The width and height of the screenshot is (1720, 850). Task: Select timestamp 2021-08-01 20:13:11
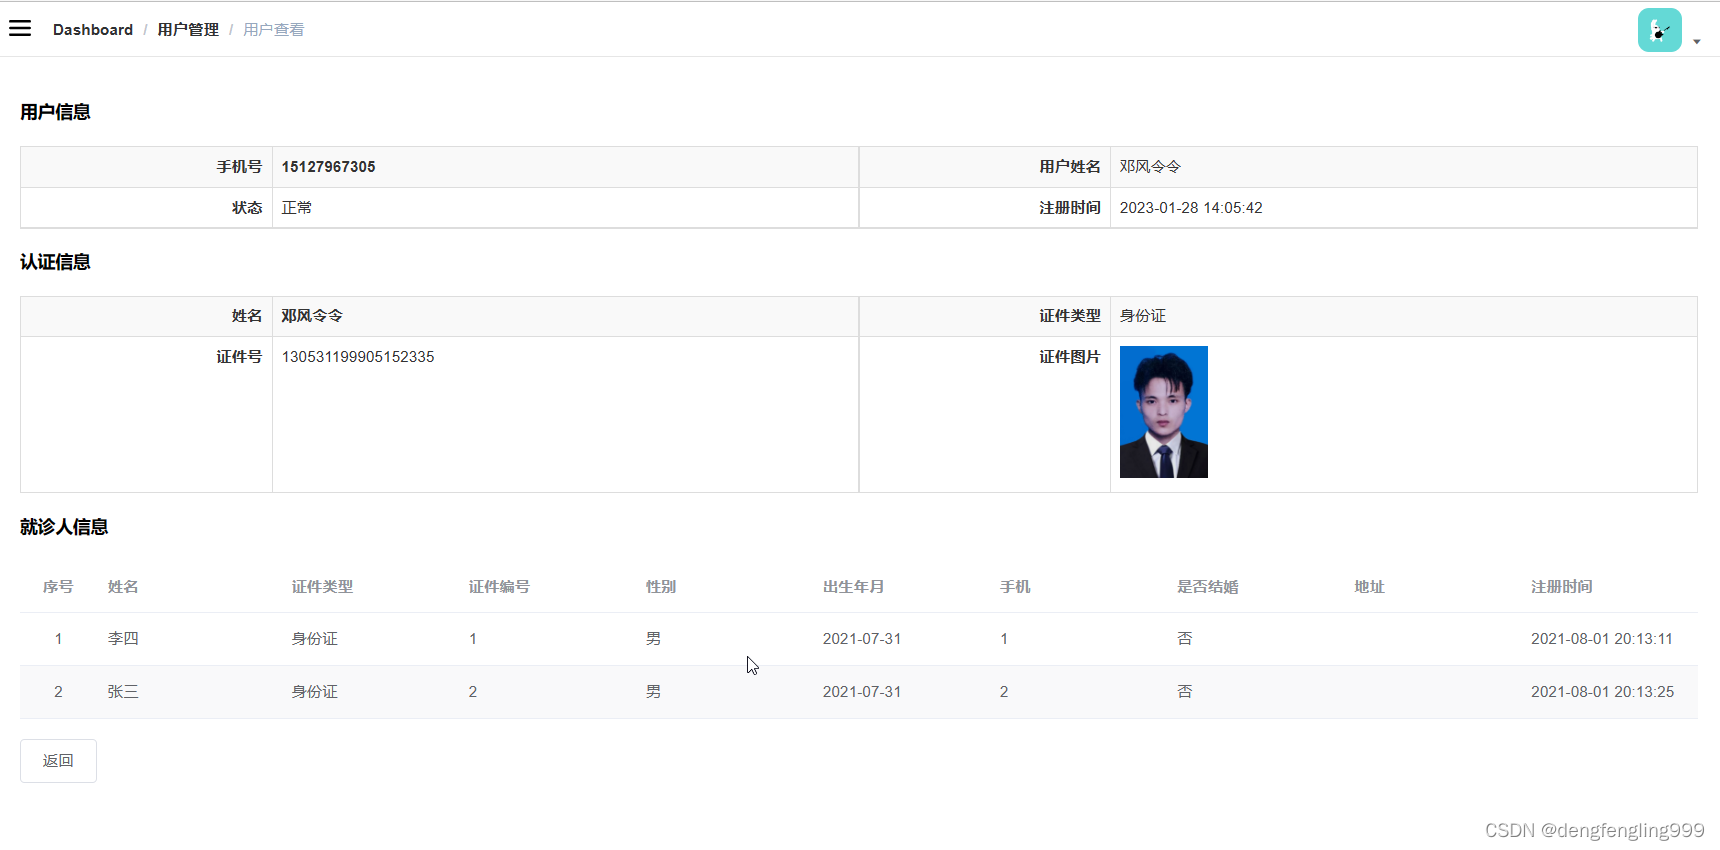(1602, 639)
